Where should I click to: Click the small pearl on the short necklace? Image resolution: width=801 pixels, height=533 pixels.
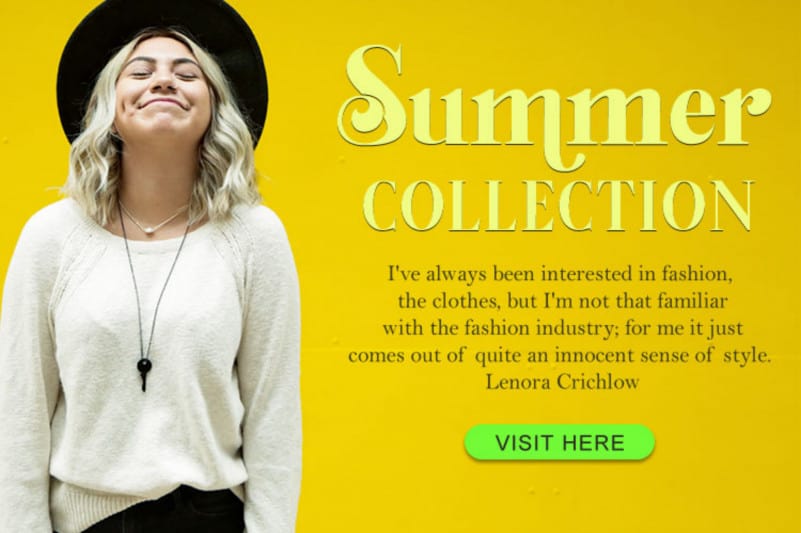click(149, 230)
